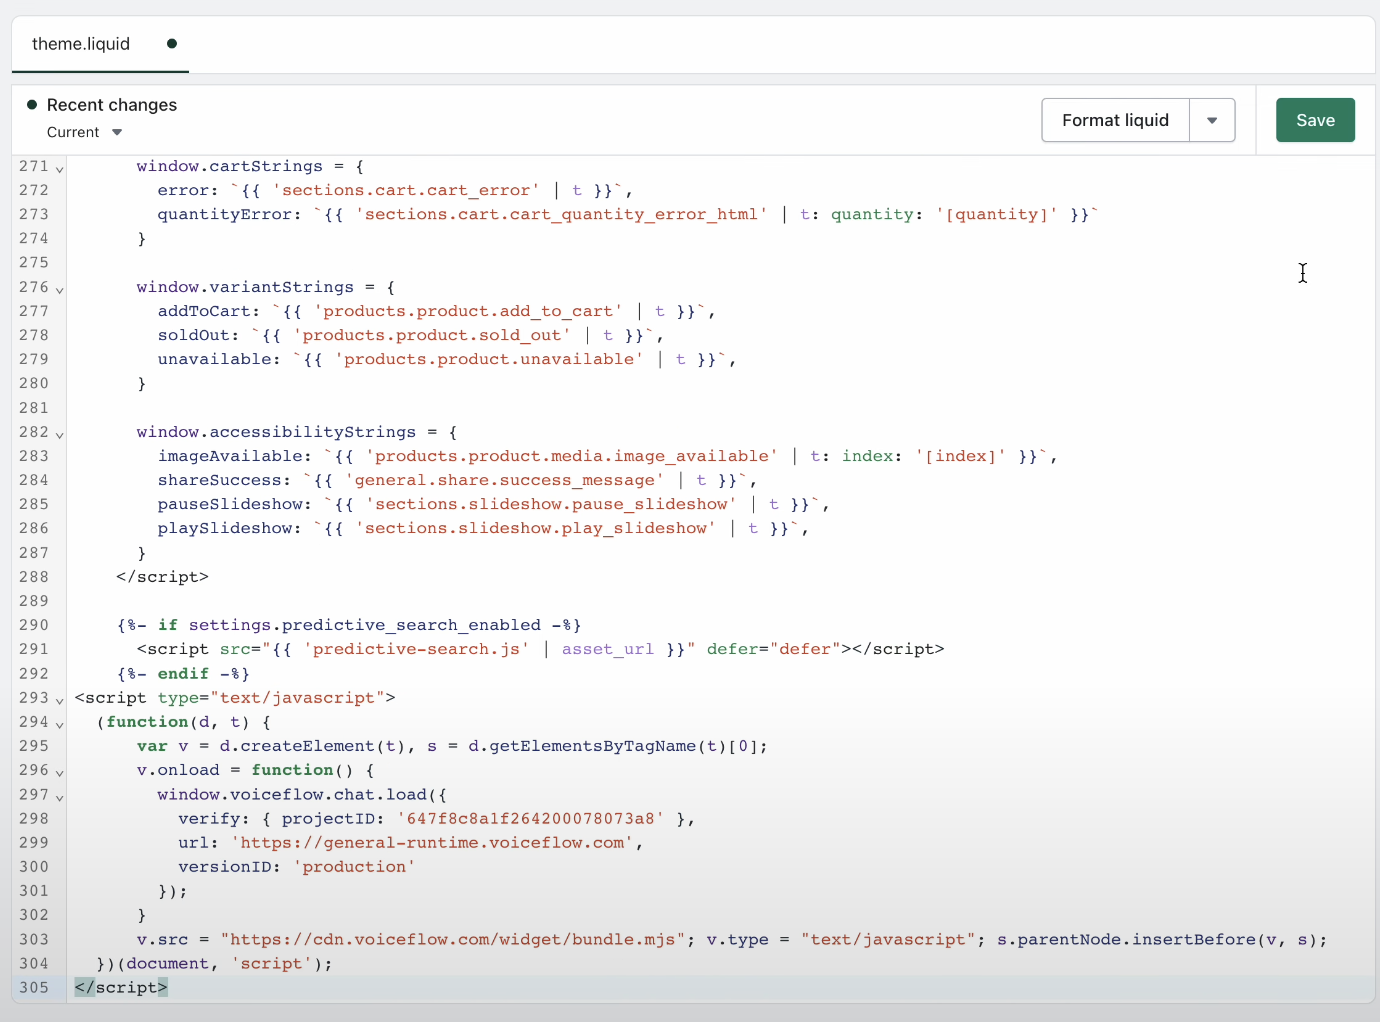Click 'sections.slideshow.pause_slideshow' string
This screenshot has height=1022, width=1380.
551,504
